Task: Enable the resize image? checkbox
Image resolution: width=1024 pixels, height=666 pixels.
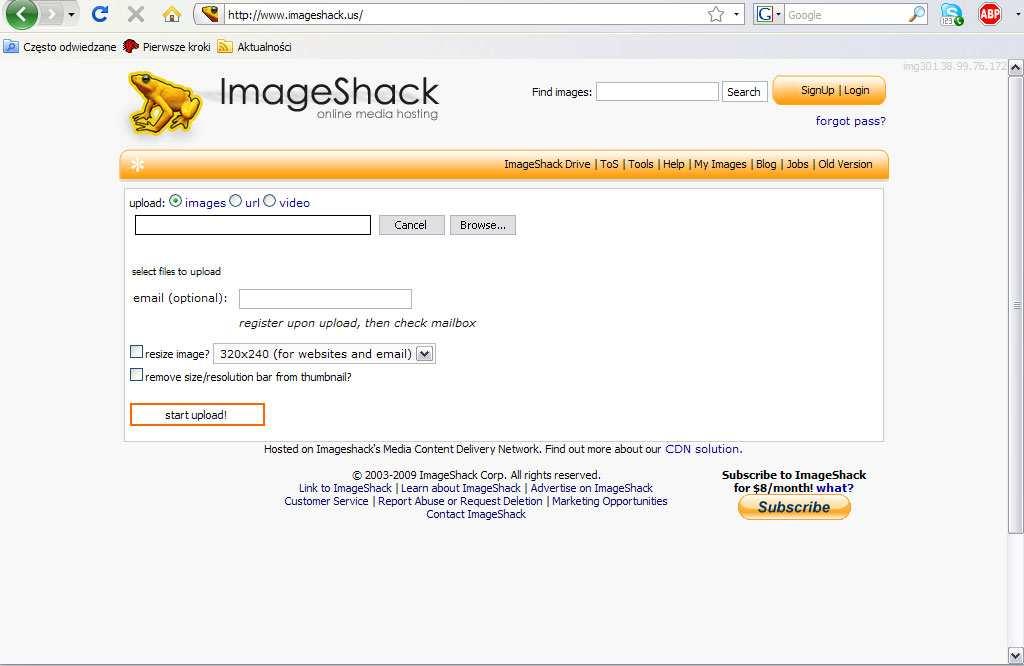Action: [136, 352]
